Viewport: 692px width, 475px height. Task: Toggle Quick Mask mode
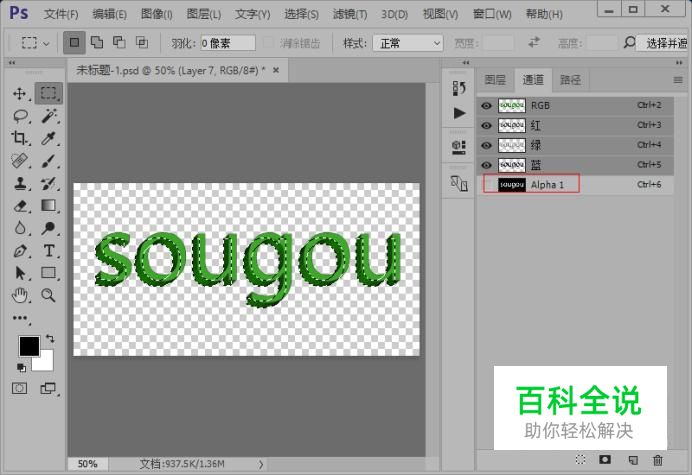pos(19,388)
